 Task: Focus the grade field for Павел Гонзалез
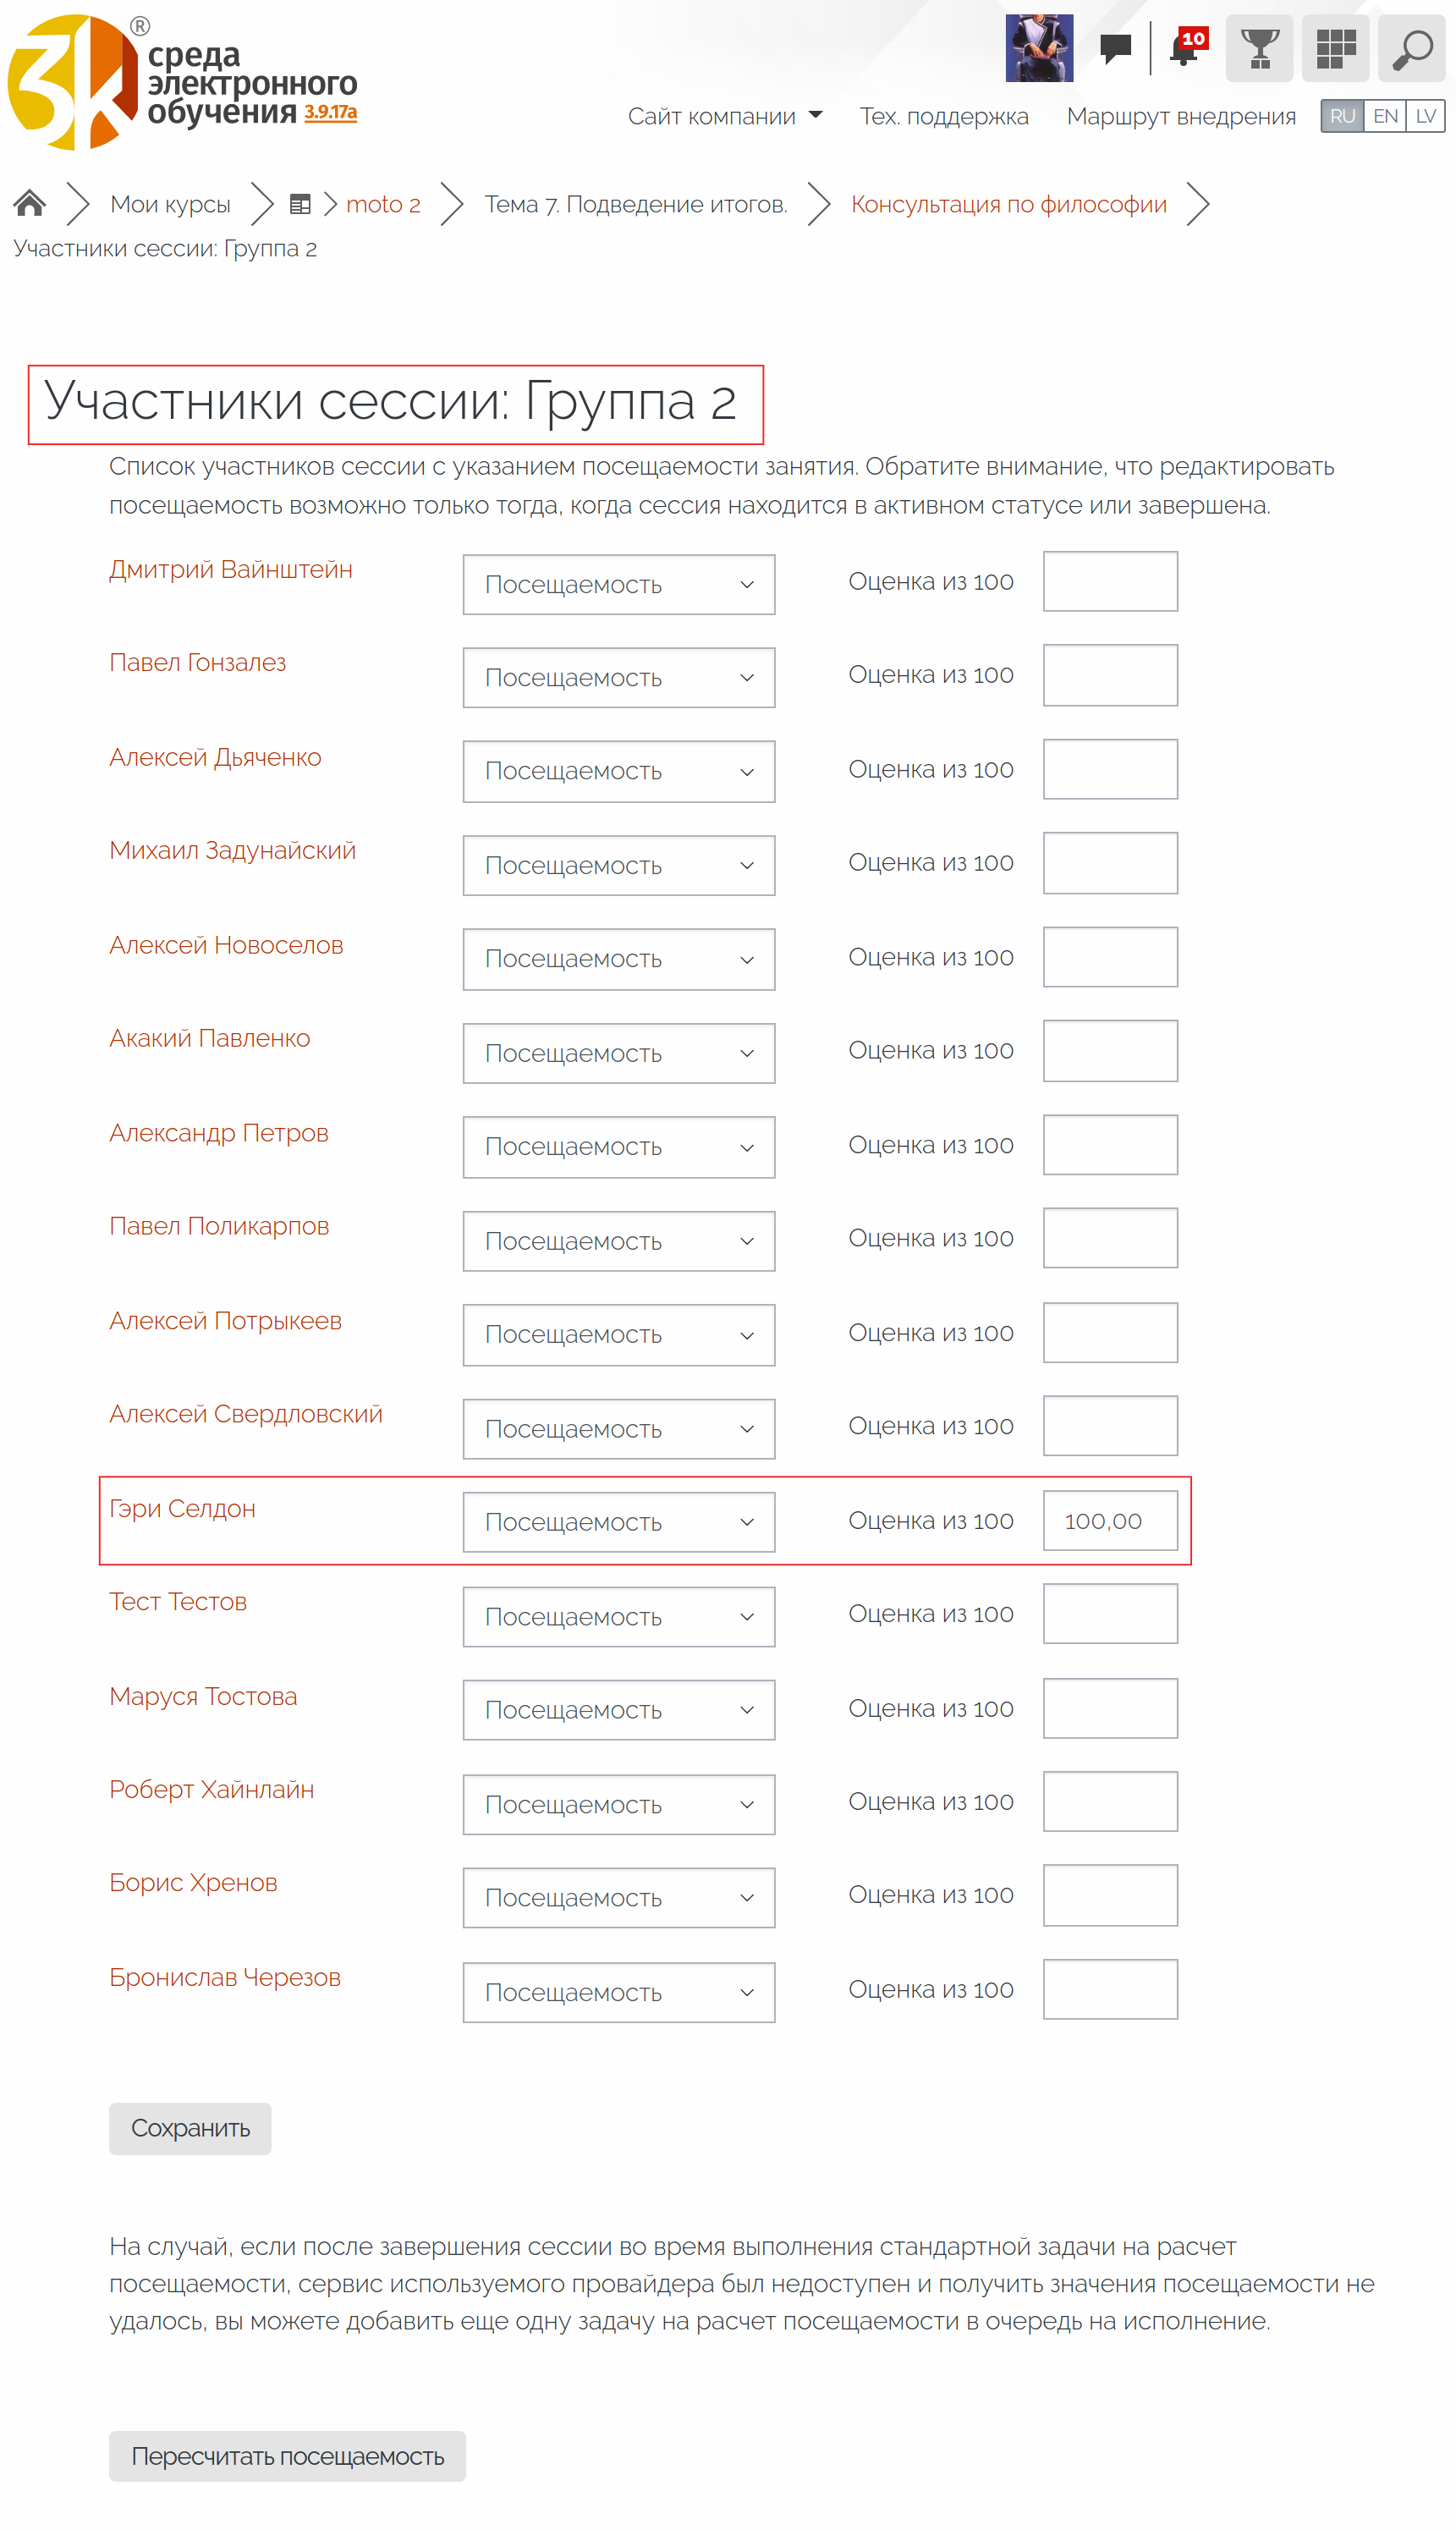coord(1110,675)
